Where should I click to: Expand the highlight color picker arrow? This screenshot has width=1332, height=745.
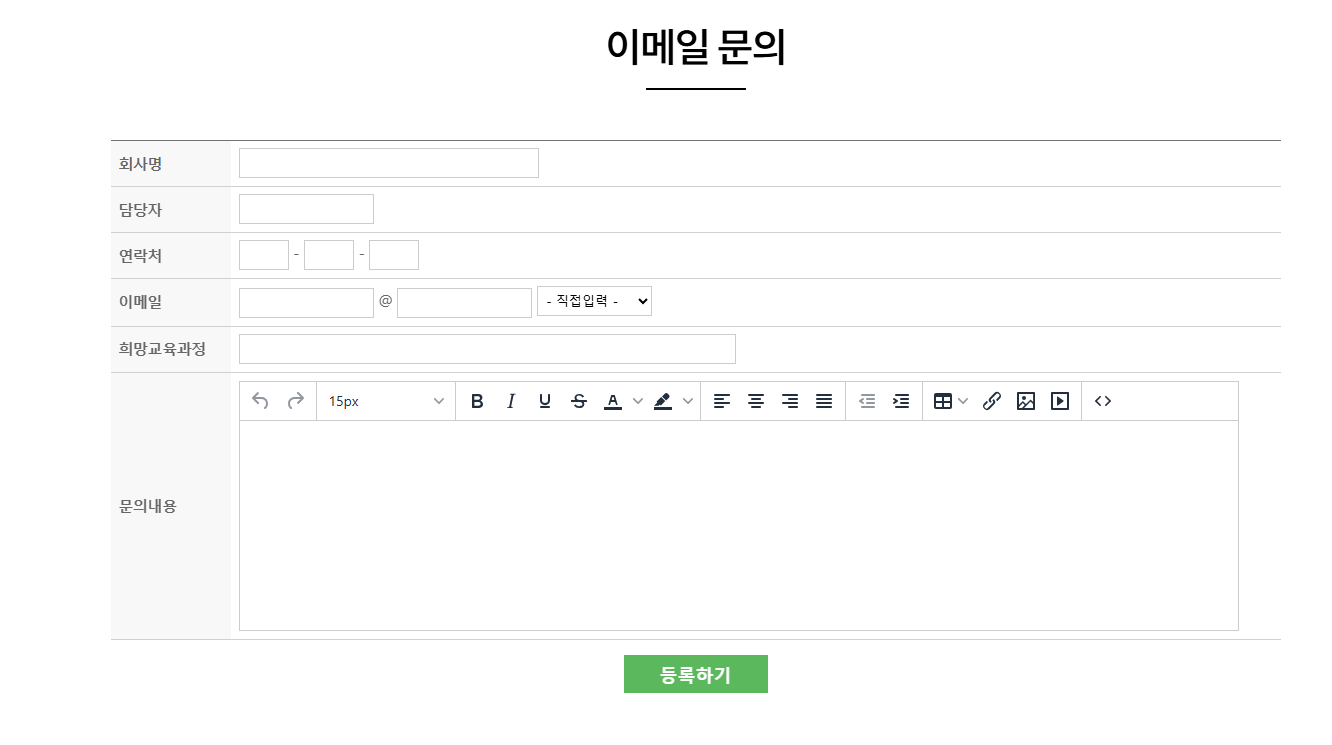688,401
